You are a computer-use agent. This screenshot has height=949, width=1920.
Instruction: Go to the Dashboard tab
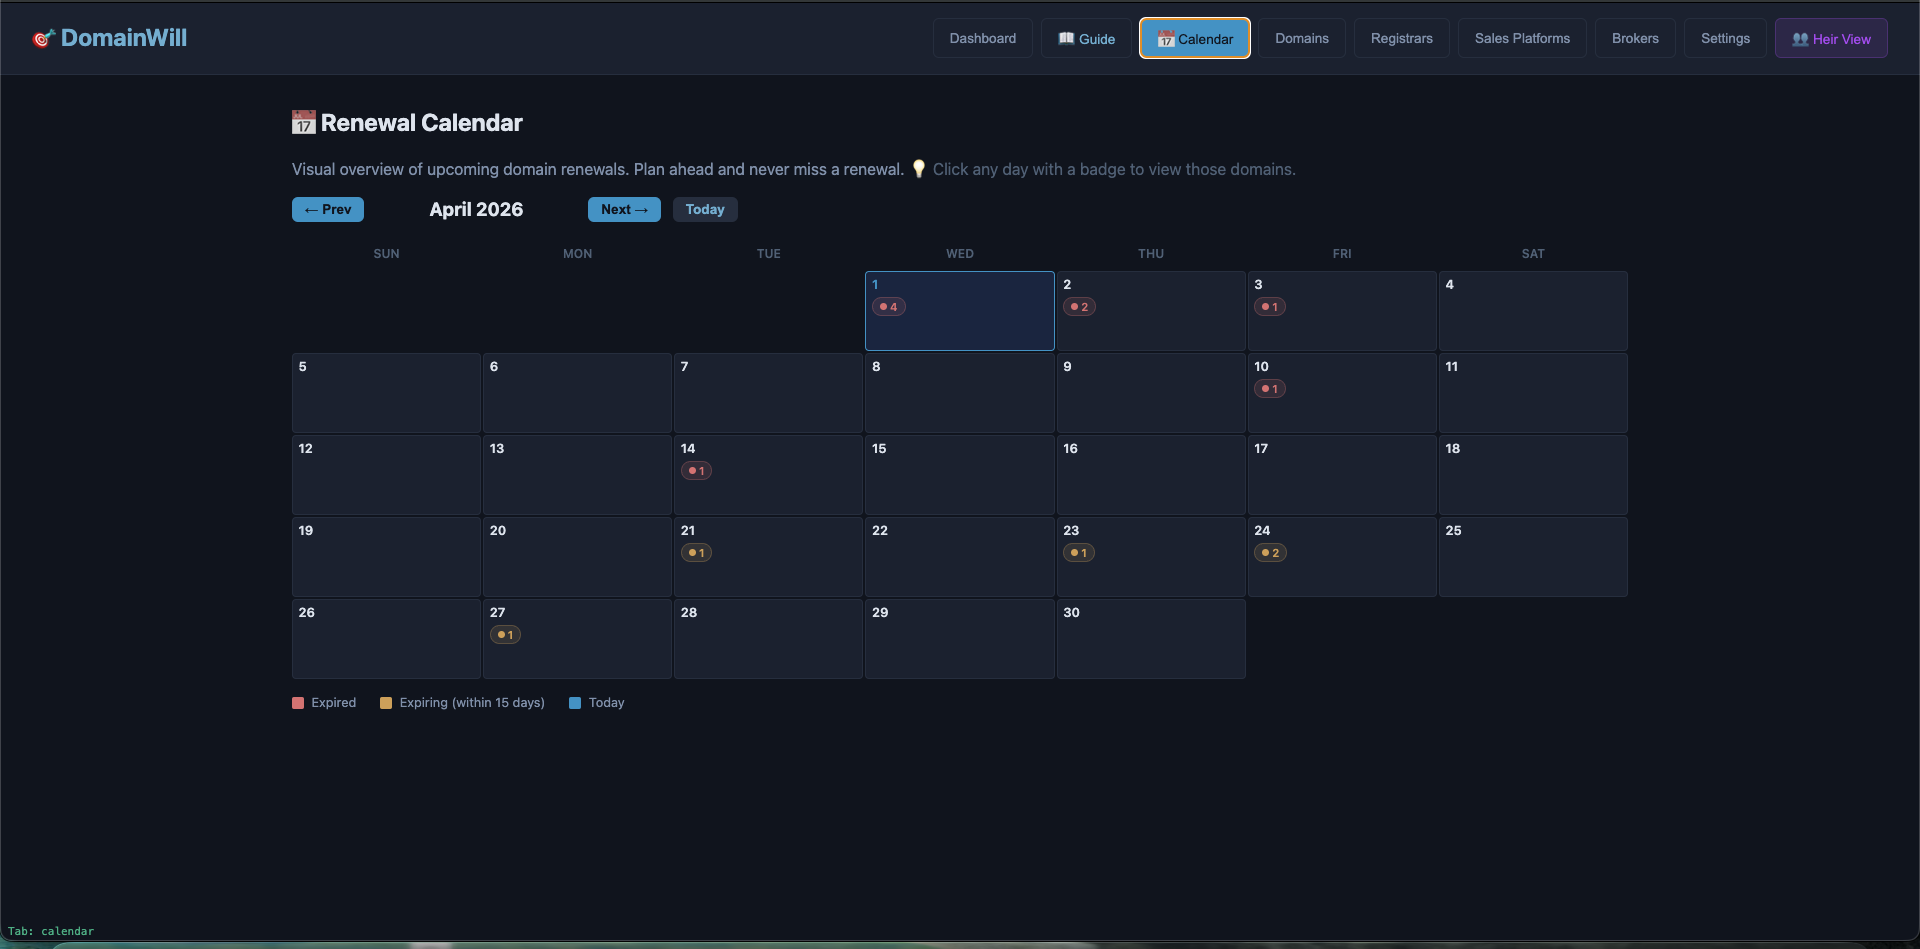tap(982, 39)
